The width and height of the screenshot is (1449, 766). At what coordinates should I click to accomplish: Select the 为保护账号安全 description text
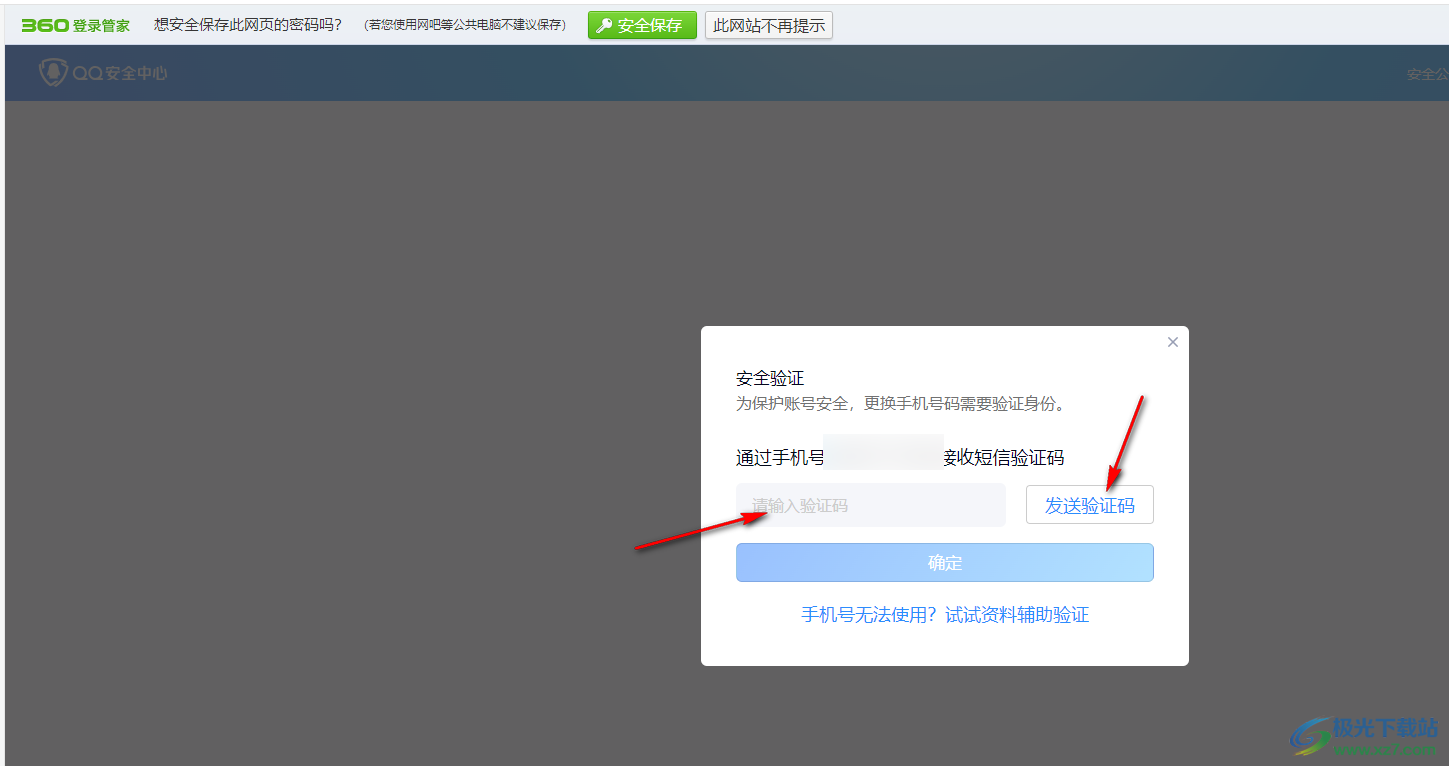click(904, 404)
